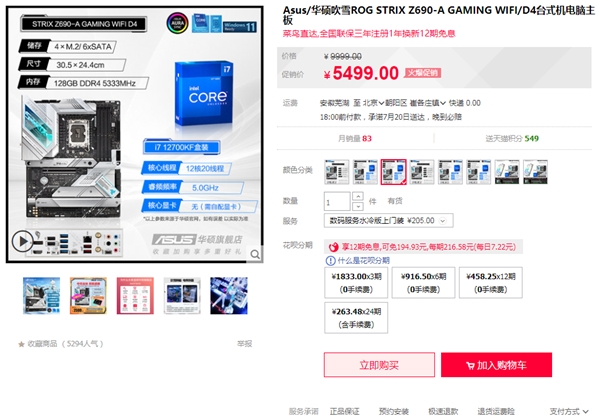
Task: Click the star icon to favorite the product
Action: 21,344
